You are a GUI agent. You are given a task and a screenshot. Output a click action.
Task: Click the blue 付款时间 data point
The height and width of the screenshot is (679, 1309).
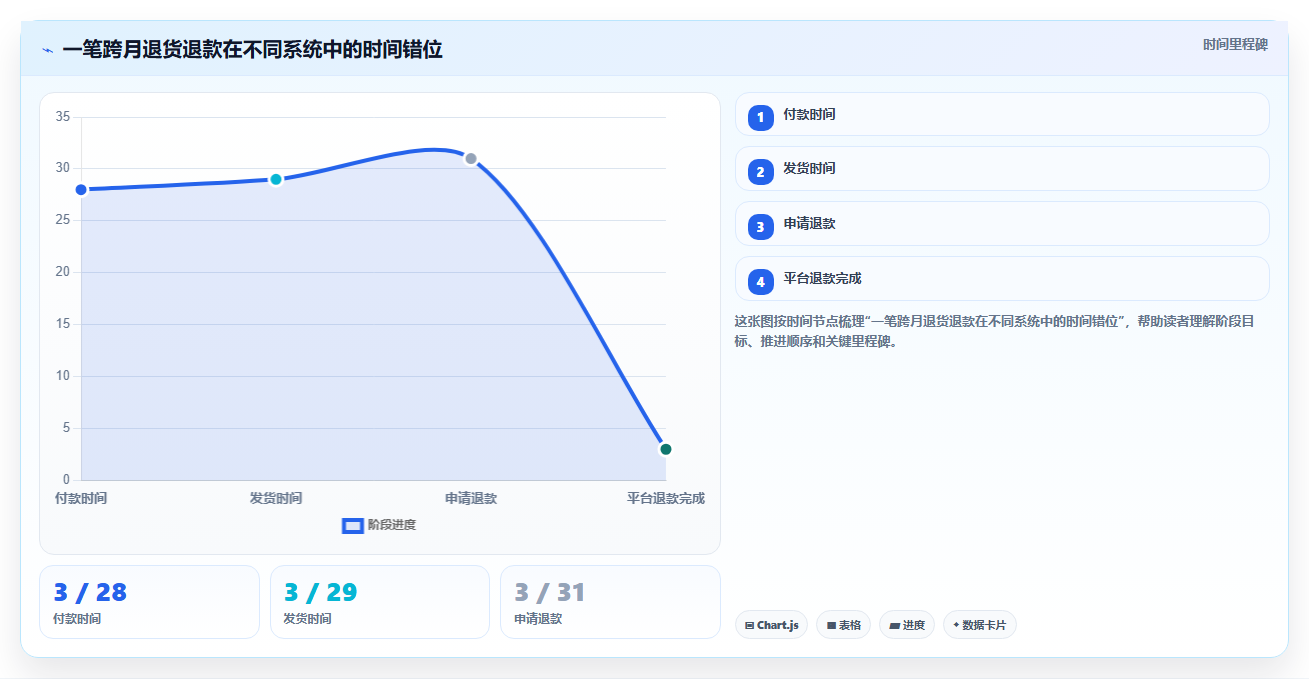pos(81,190)
